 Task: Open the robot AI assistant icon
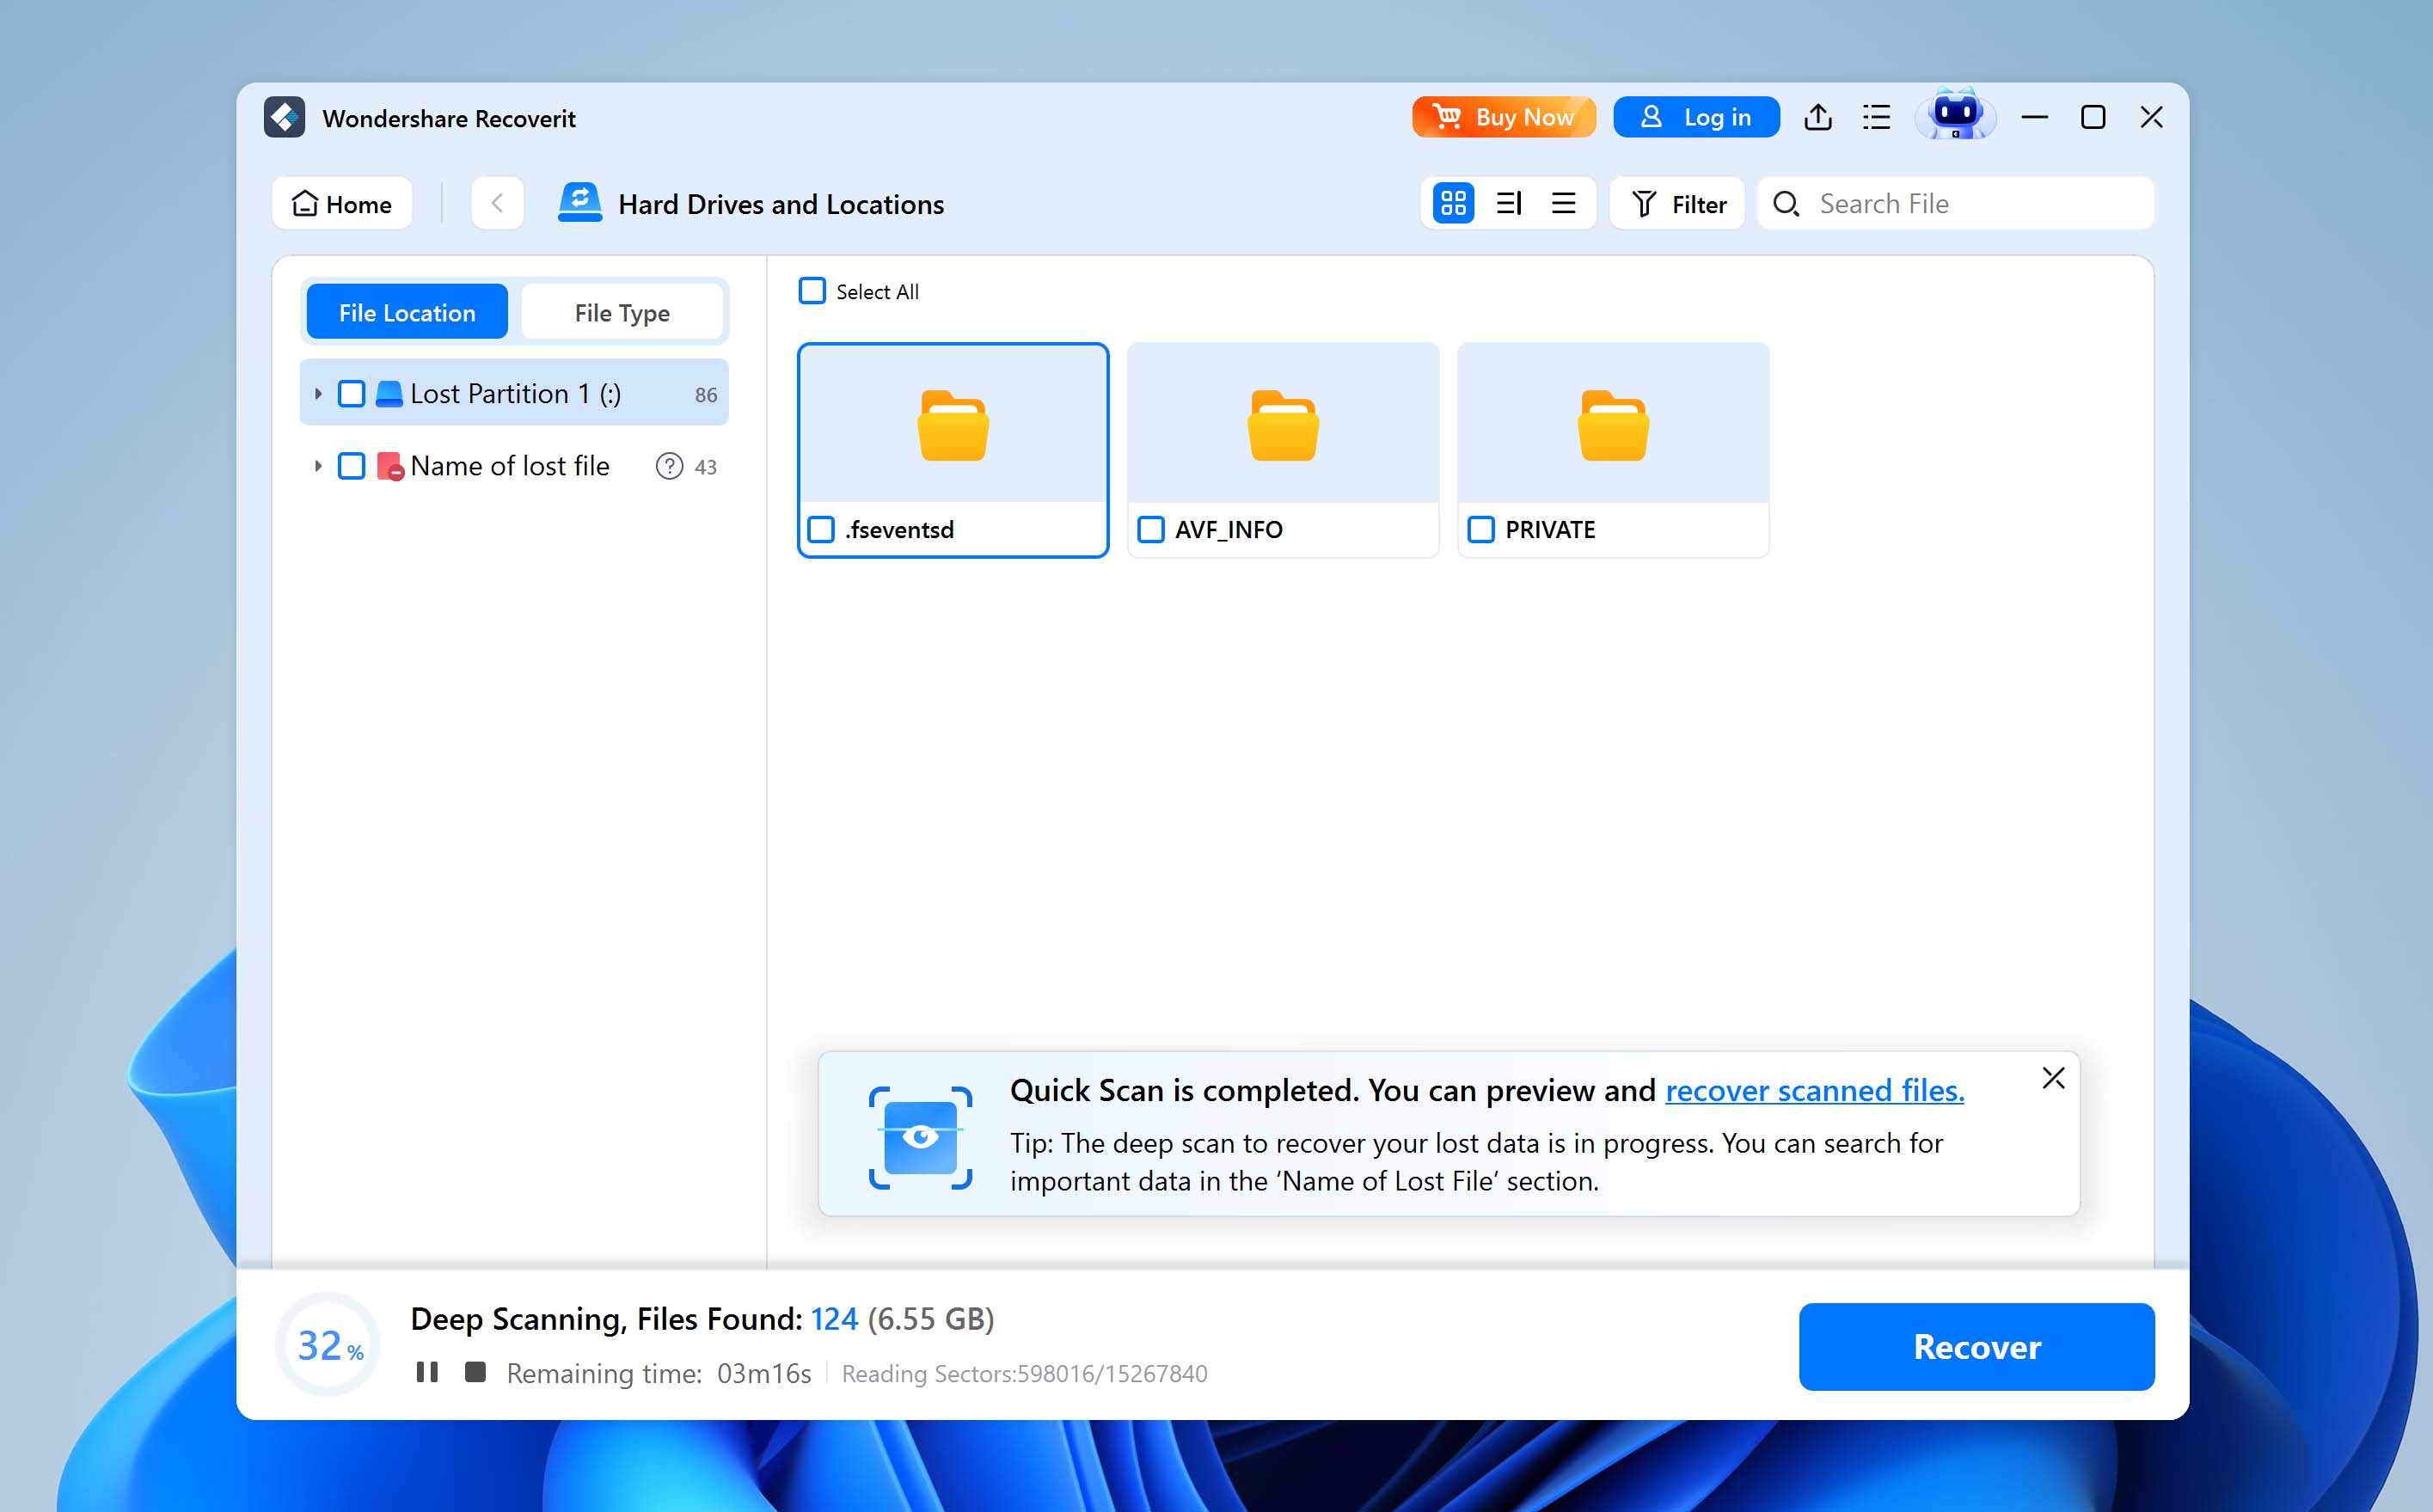pos(1955,115)
